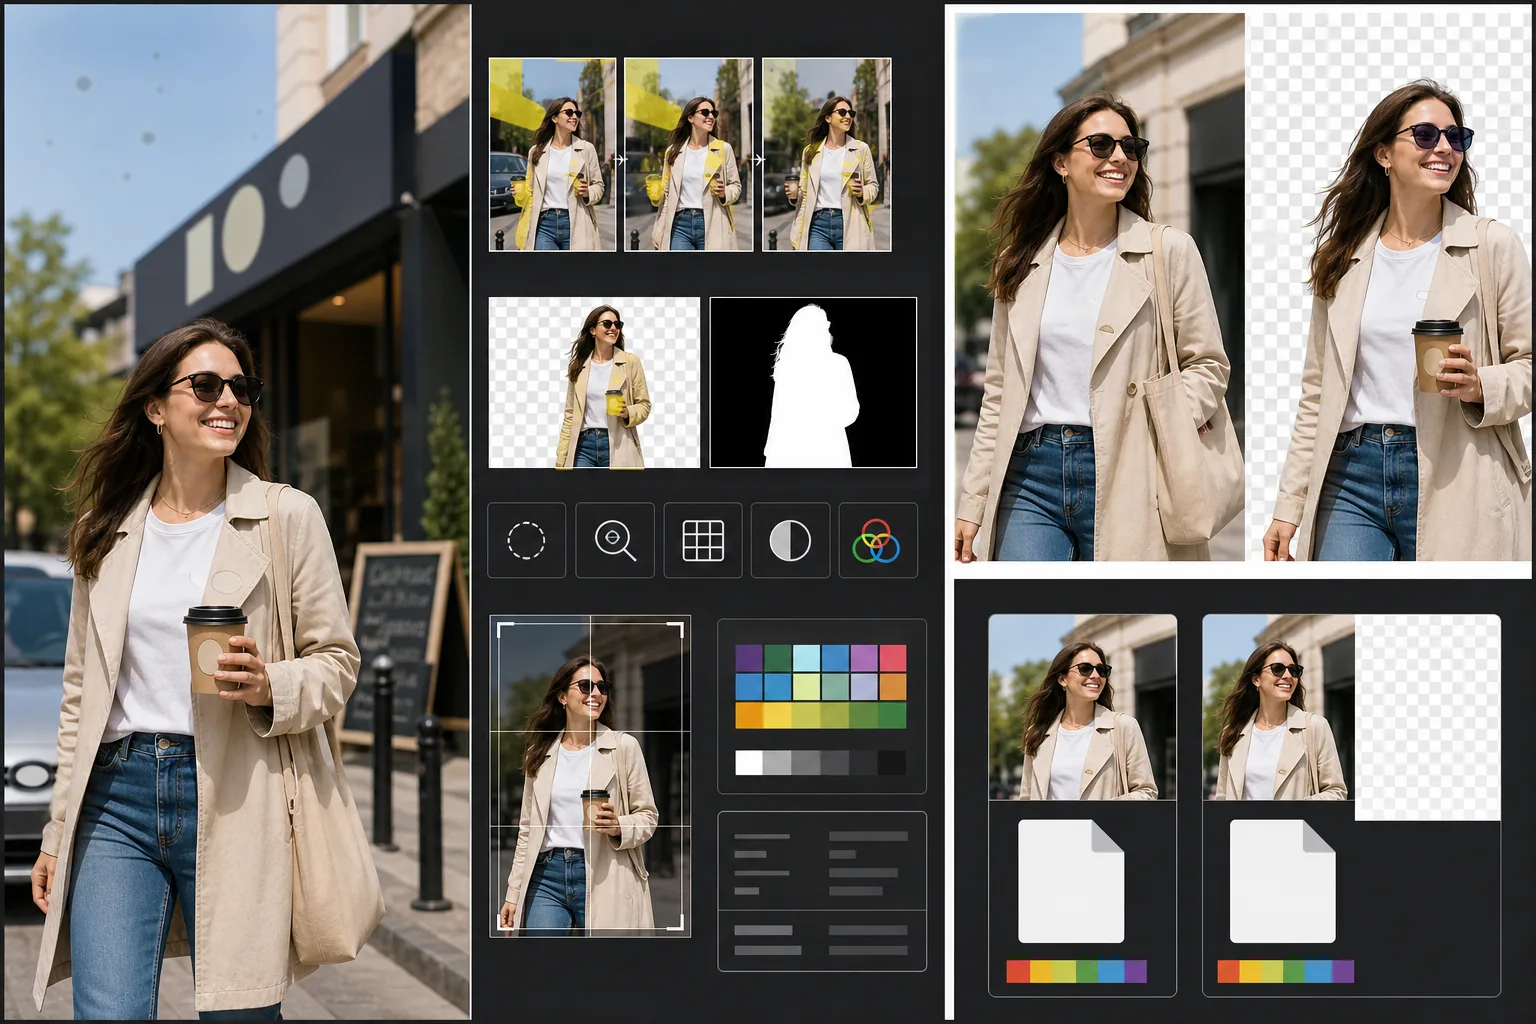The height and width of the screenshot is (1024, 1536).
Task: Open the overlapping RGB circles channel tool
Action: coord(877,540)
